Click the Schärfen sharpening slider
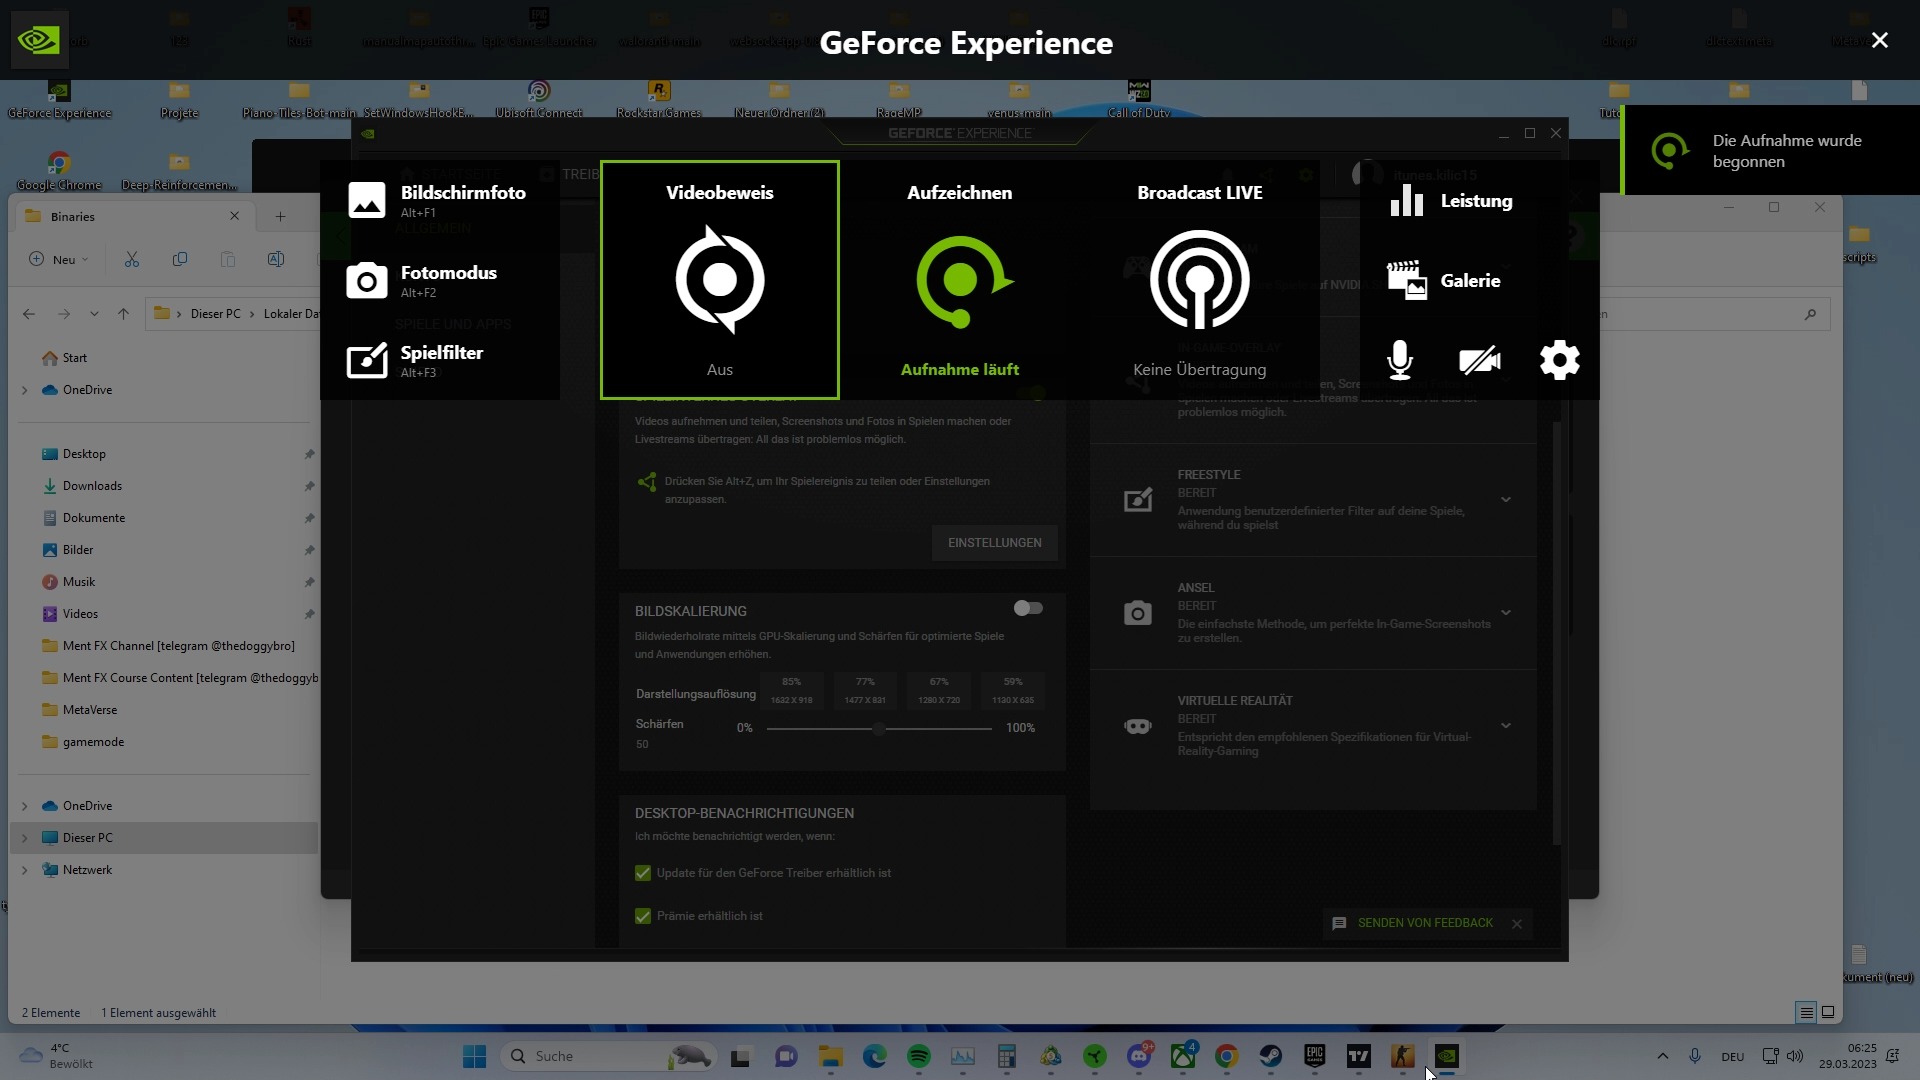 878,728
